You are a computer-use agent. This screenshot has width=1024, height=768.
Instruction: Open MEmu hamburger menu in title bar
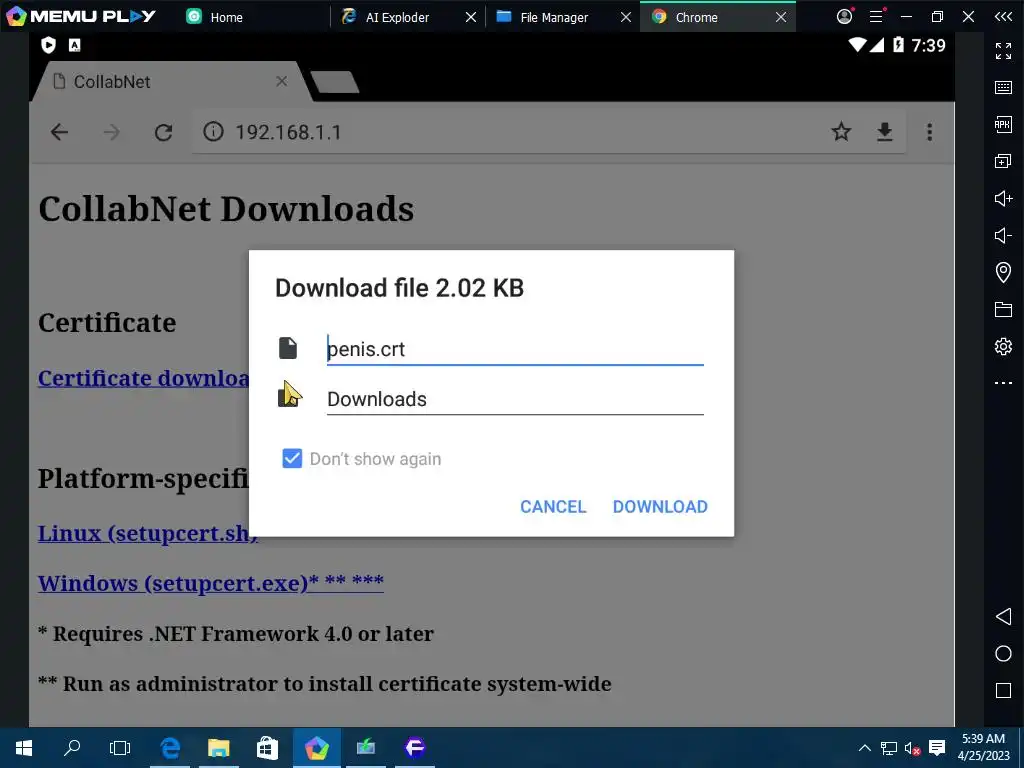[x=876, y=16]
